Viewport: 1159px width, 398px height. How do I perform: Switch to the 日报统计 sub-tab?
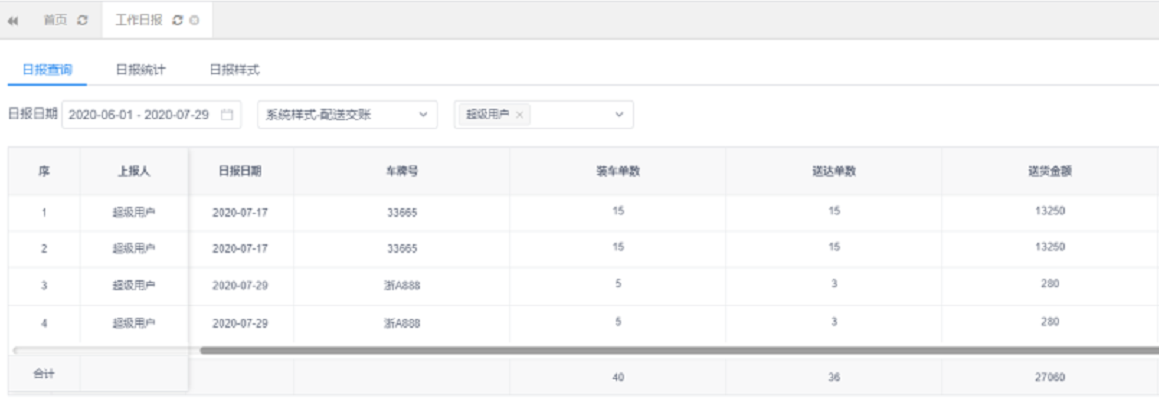pyautogui.click(x=140, y=70)
